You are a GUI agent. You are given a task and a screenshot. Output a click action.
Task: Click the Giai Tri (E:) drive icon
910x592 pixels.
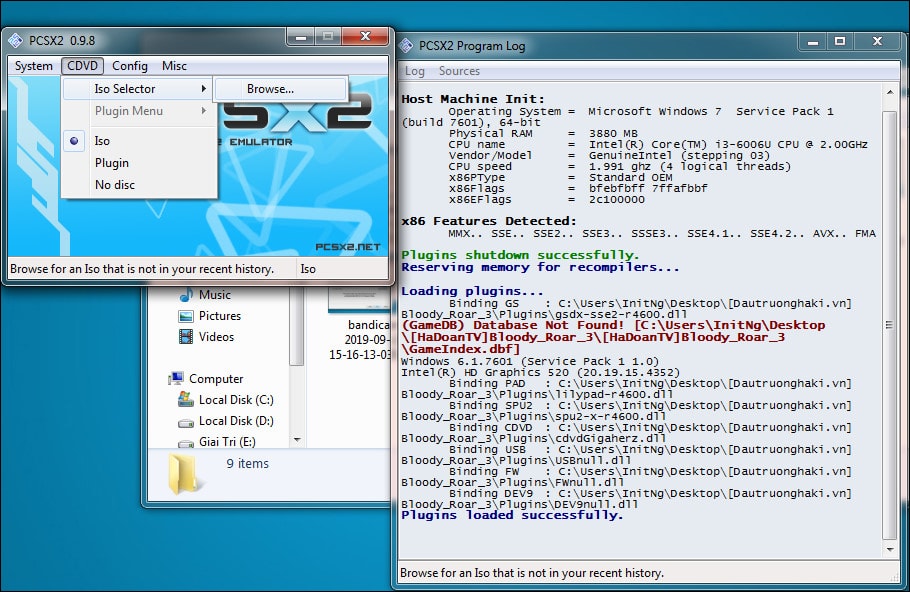pos(186,443)
